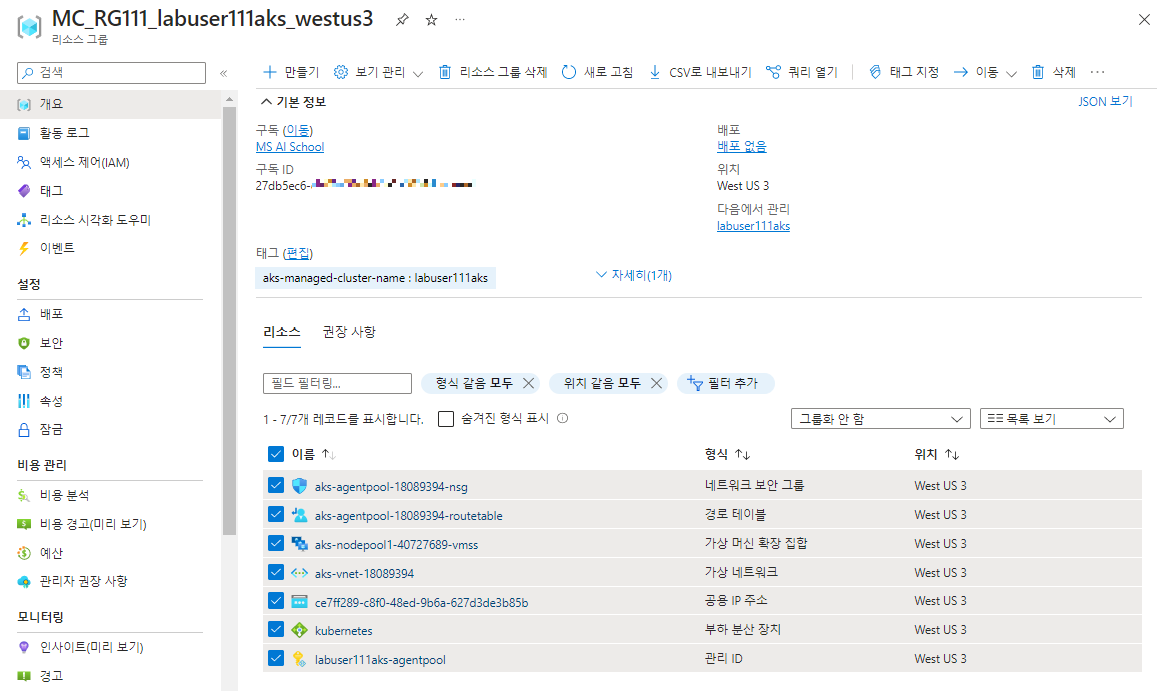This screenshot has height=691, width=1157.
Task: Open JSON 보기 link
Action: coord(1105,101)
